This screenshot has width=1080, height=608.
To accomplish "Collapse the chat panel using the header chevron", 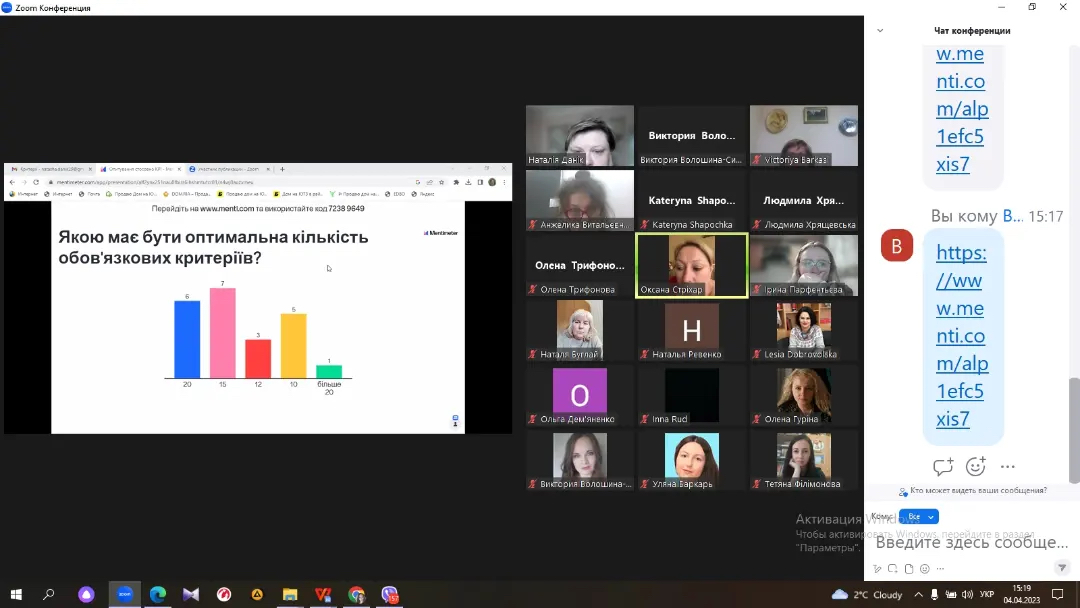I will coord(880,31).
